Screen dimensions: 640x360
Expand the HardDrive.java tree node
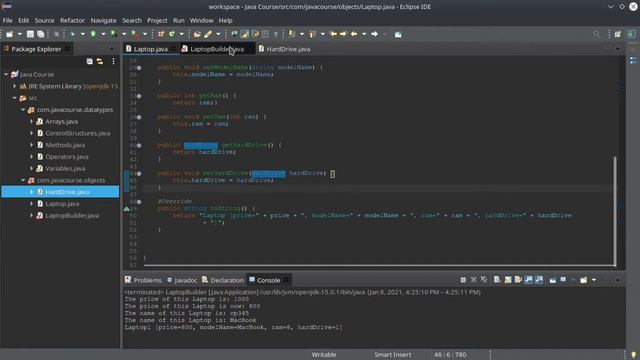point(31,192)
